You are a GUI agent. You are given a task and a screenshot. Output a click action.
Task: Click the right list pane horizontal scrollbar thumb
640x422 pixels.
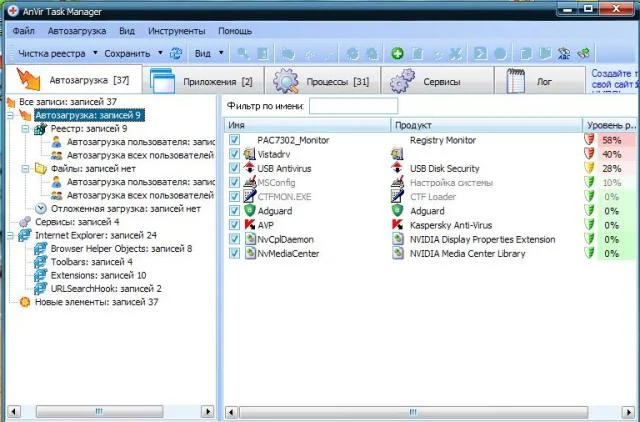[413, 411]
